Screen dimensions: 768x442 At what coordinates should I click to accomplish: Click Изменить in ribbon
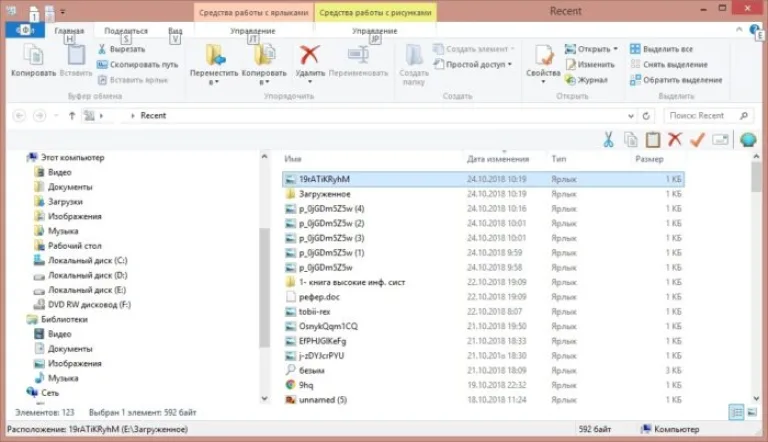tap(590, 64)
